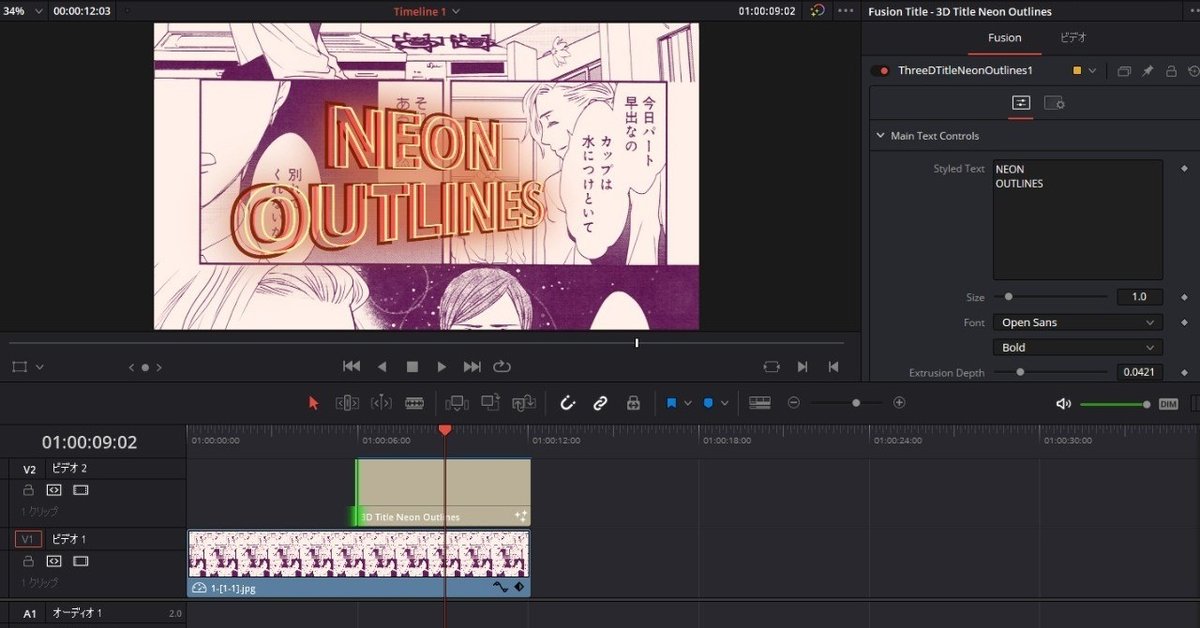The image size is (1200, 628).
Task: Play the timeline forward
Action: click(x=442, y=367)
